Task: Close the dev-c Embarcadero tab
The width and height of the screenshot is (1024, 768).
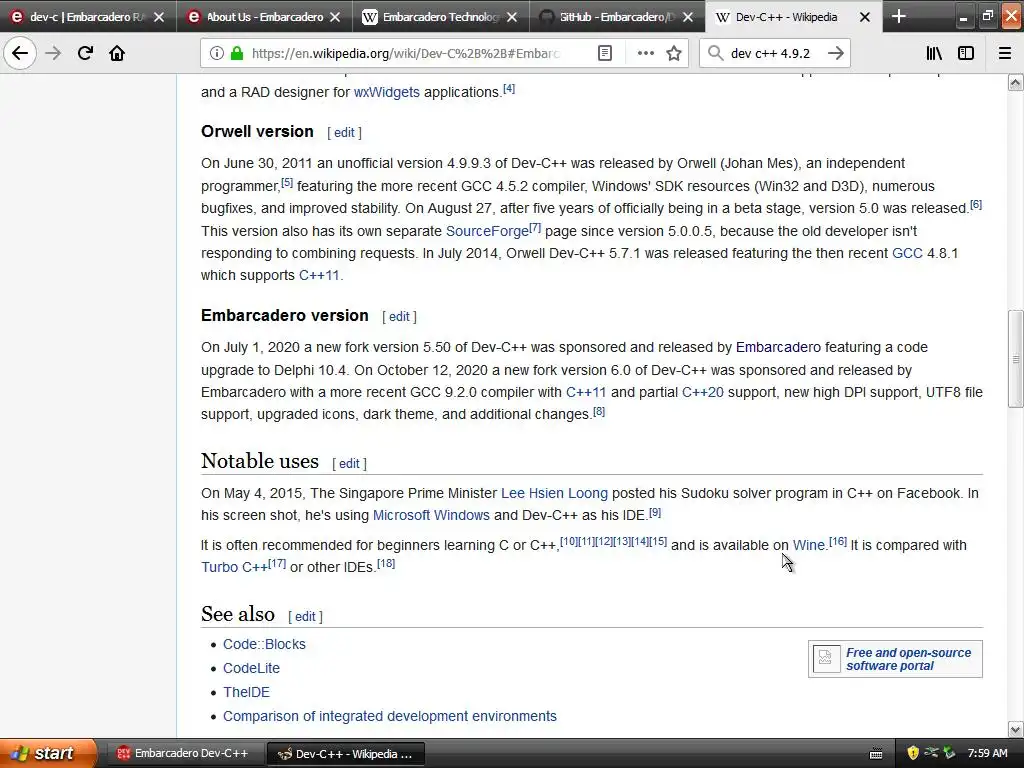Action: click(159, 17)
